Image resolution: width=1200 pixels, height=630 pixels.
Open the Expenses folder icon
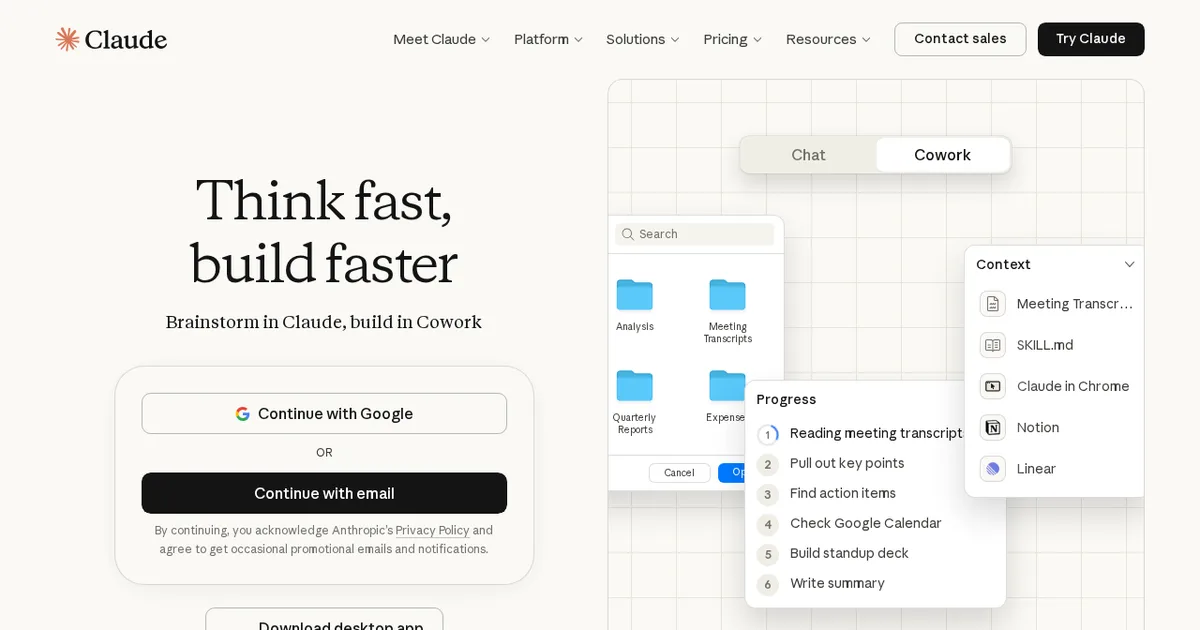(x=727, y=386)
